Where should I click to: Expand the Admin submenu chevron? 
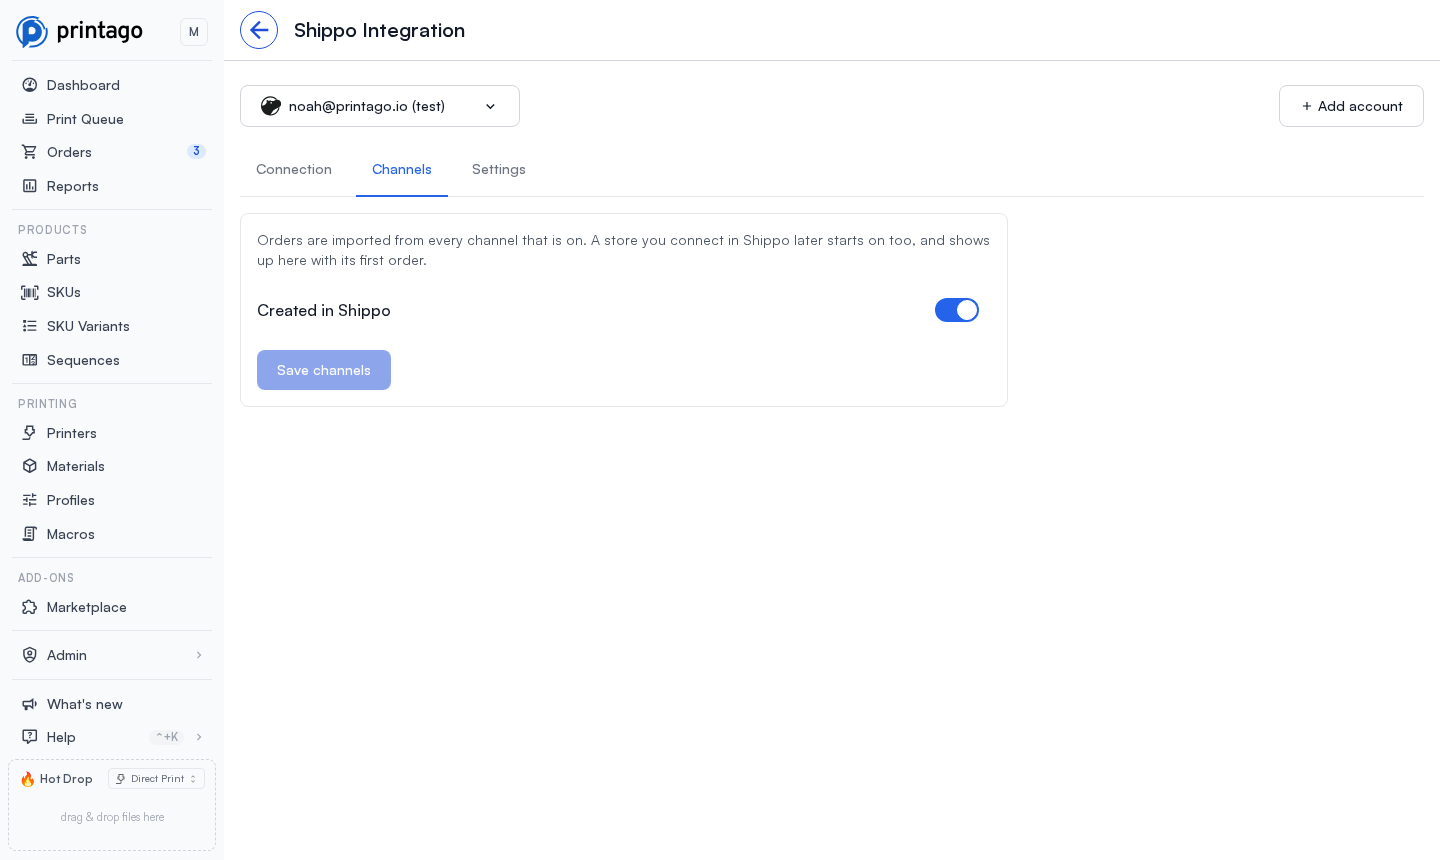click(199, 655)
